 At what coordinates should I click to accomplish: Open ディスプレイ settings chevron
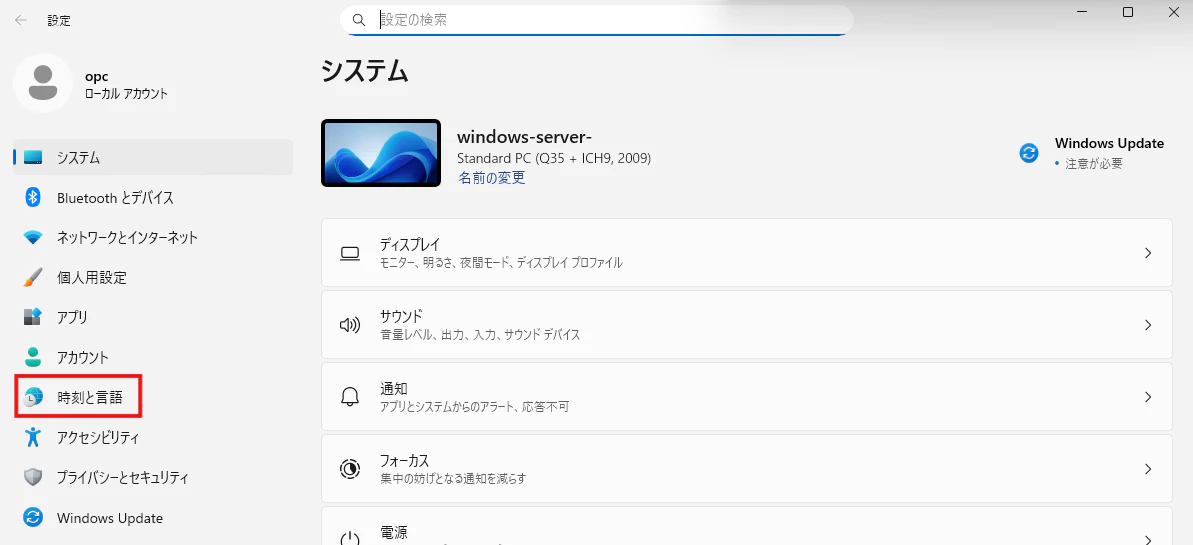pyautogui.click(x=1149, y=253)
